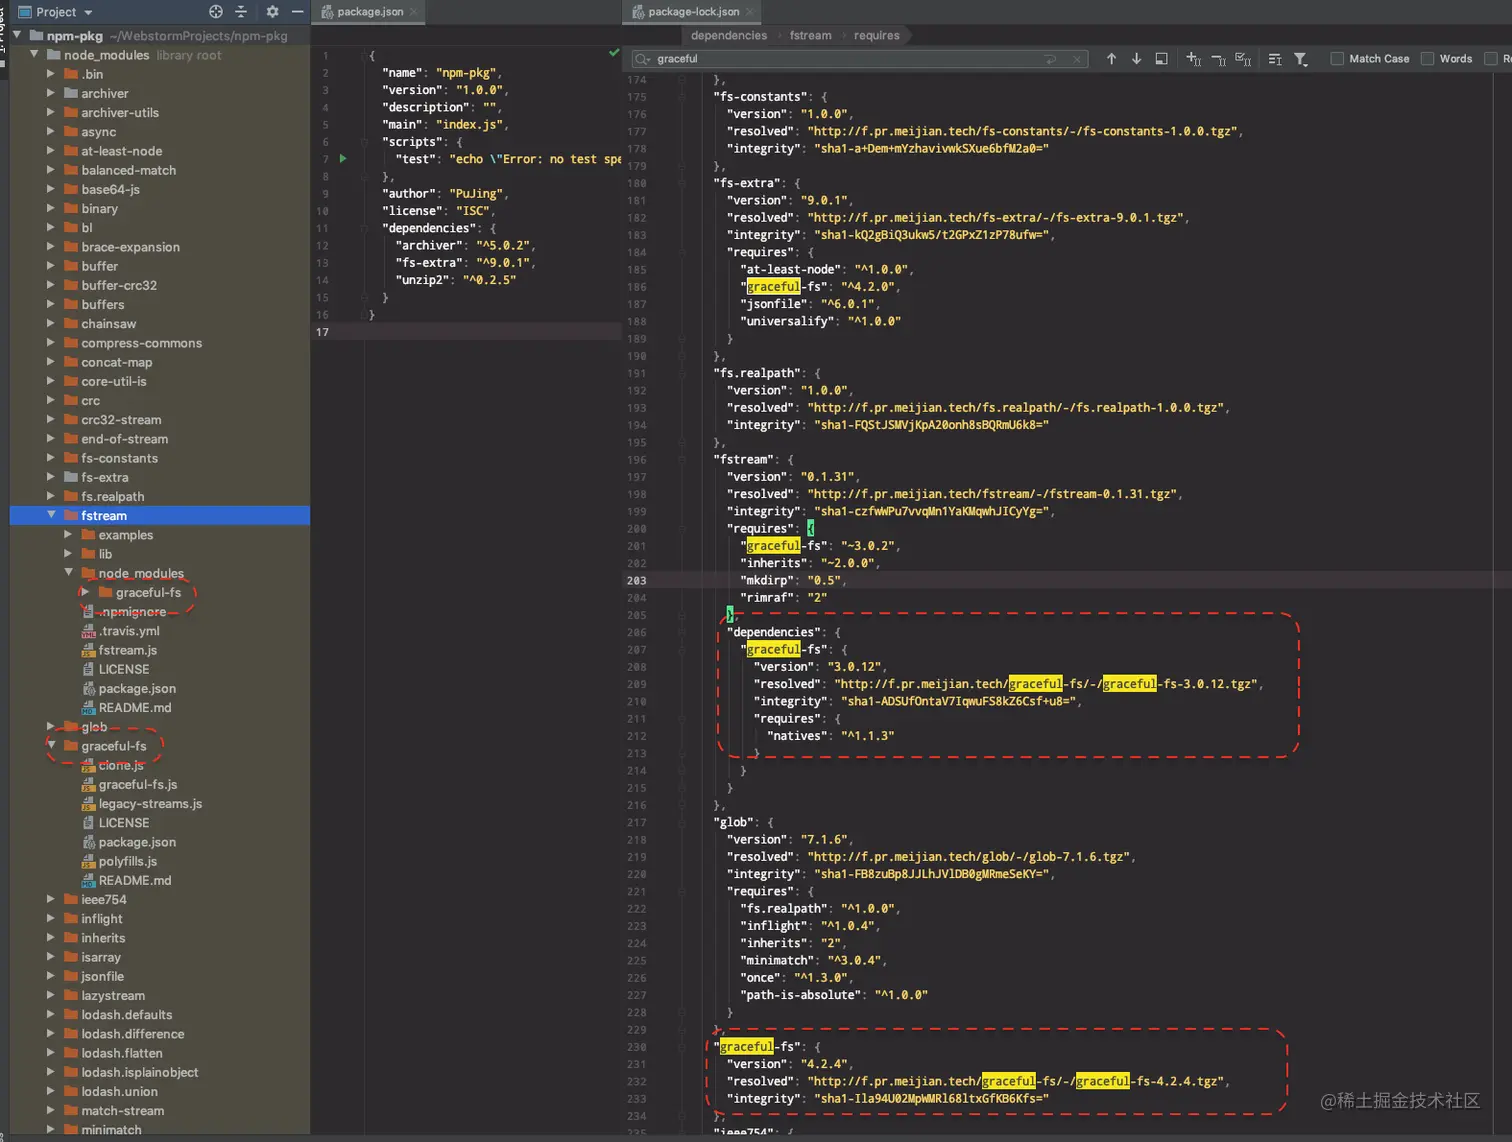This screenshot has width=1512, height=1142.
Task: Click add selection for next occurrence icon
Action: point(1193,59)
